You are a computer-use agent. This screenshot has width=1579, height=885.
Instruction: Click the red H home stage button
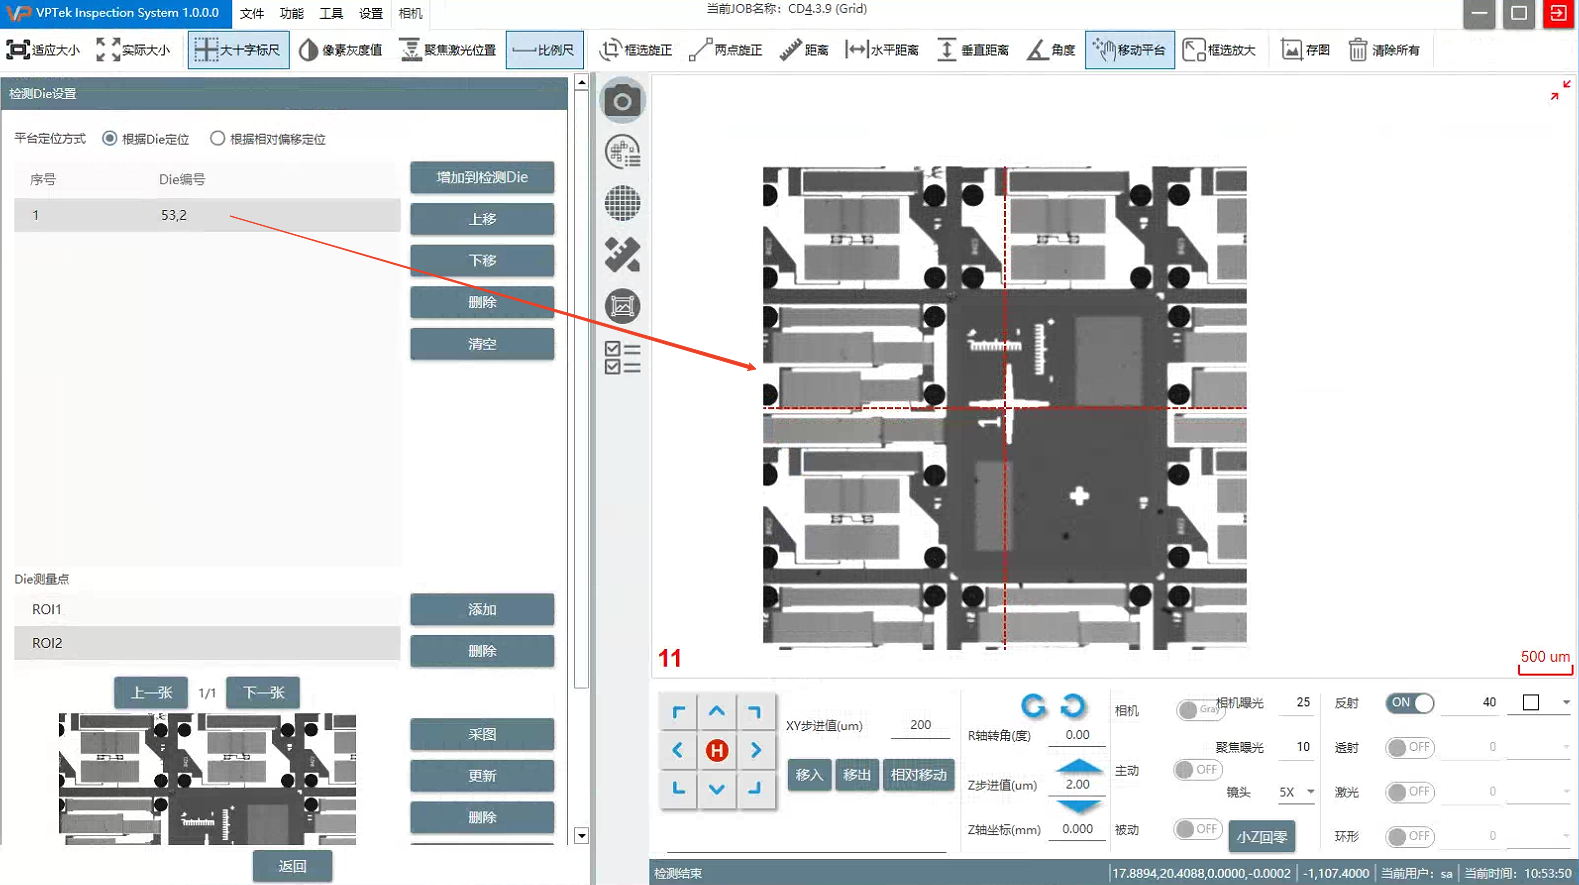point(716,750)
